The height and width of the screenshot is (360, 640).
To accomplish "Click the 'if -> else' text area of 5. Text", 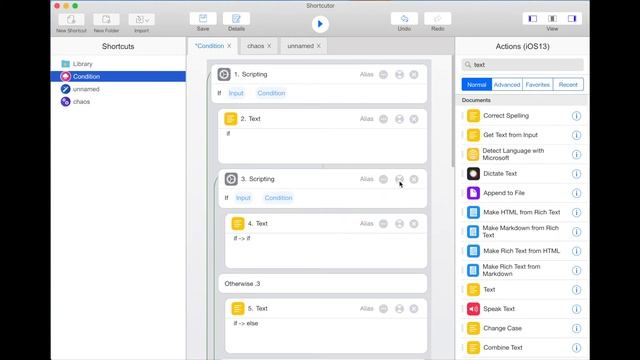I will point(326,336).
